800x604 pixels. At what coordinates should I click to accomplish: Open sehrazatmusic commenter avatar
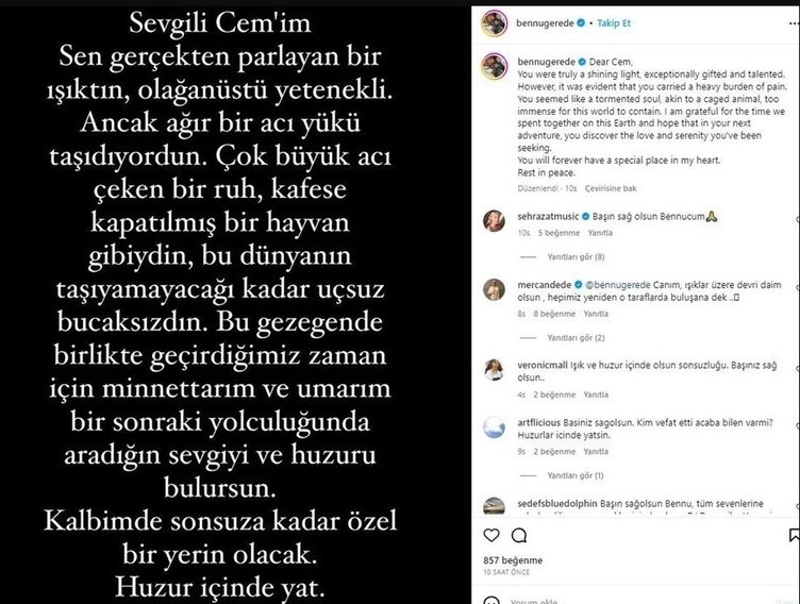(x=494, y=220)
